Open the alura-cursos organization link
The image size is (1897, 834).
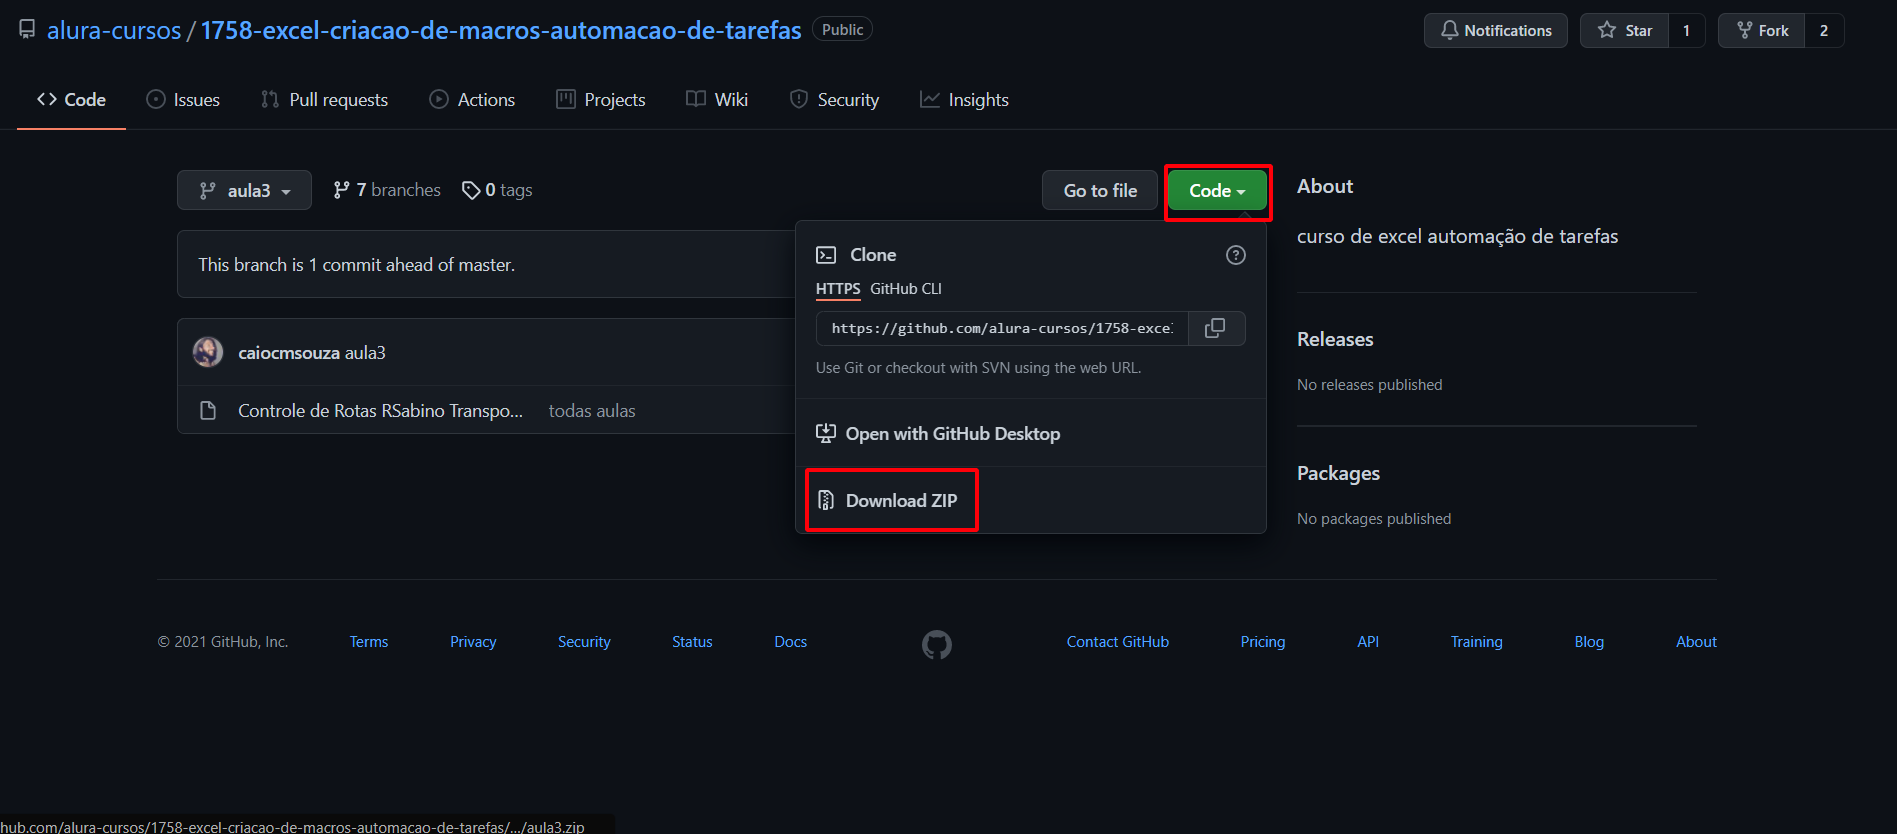point(114,30)
